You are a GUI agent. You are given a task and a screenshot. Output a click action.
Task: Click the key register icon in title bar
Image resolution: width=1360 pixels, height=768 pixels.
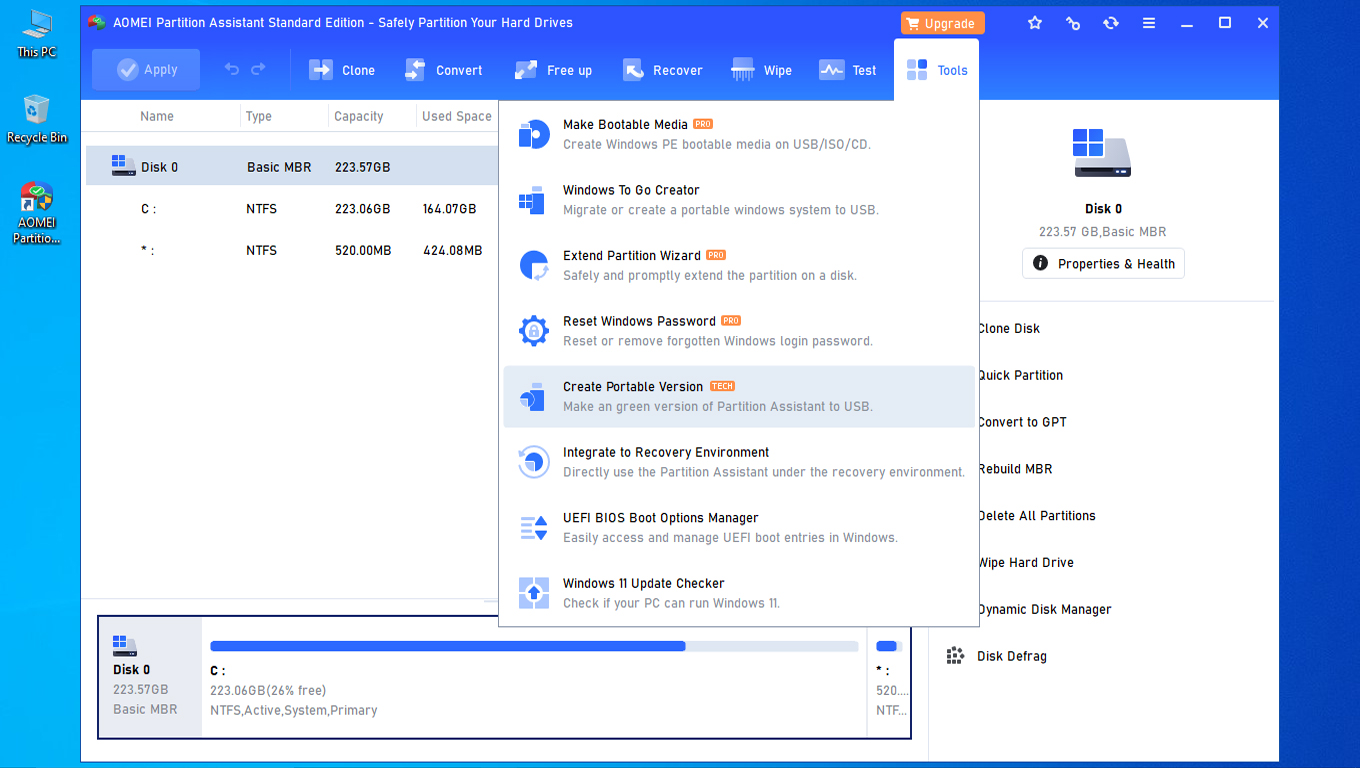tap(1073, 23)
